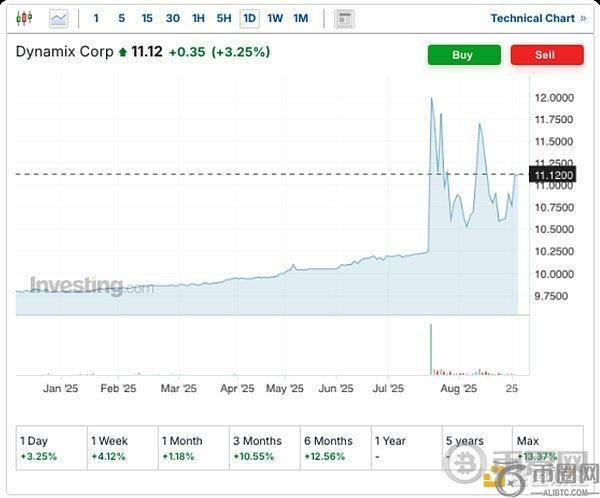Viewport: 600px width, 498px height.
Task: Select the 1-minute interval
Action: point(96,18)
